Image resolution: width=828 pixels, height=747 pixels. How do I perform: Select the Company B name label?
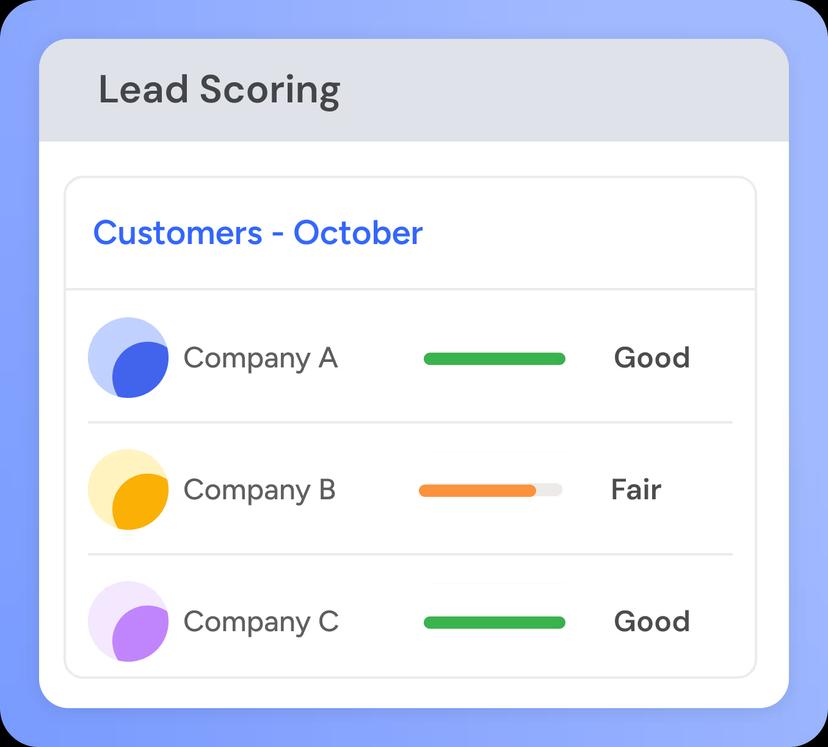[259, 490]
